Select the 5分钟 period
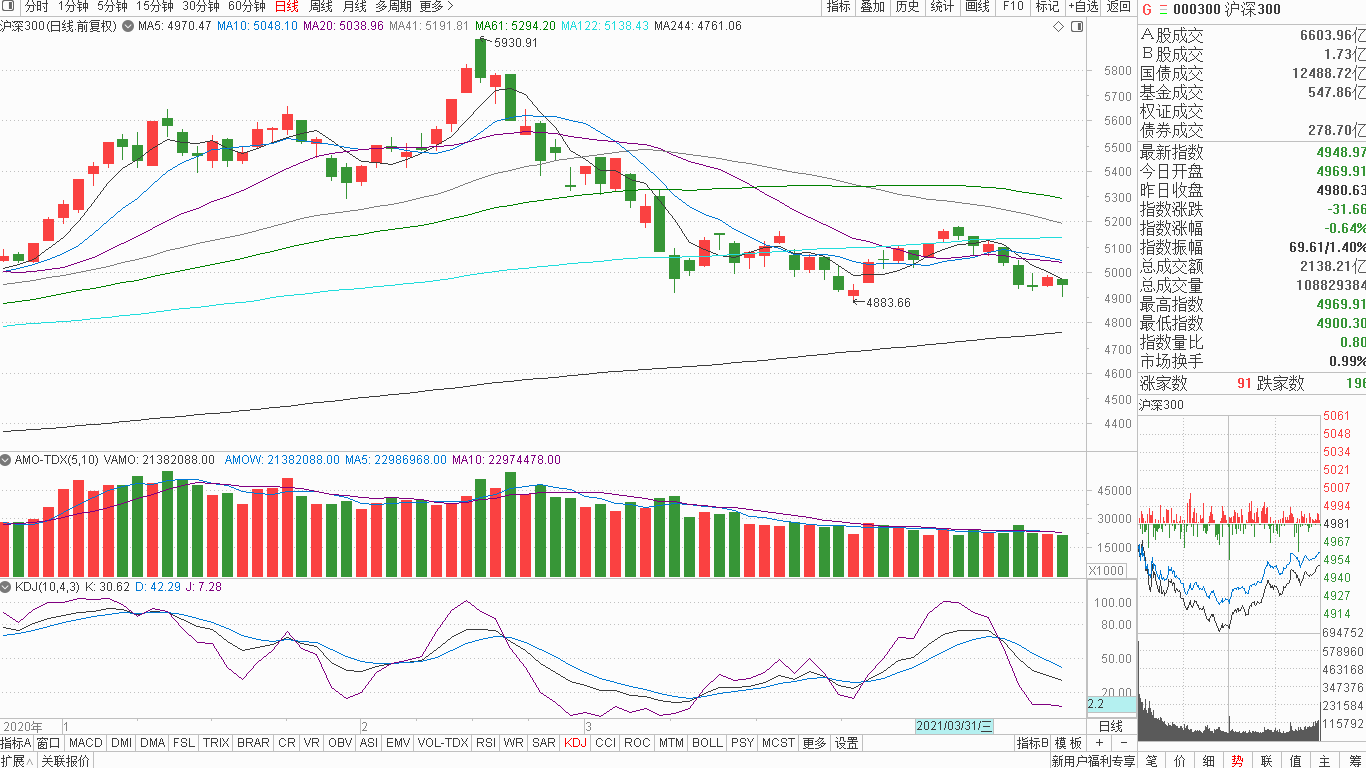Viewport: 1366px width, 768px height. [x=112, y=7]
